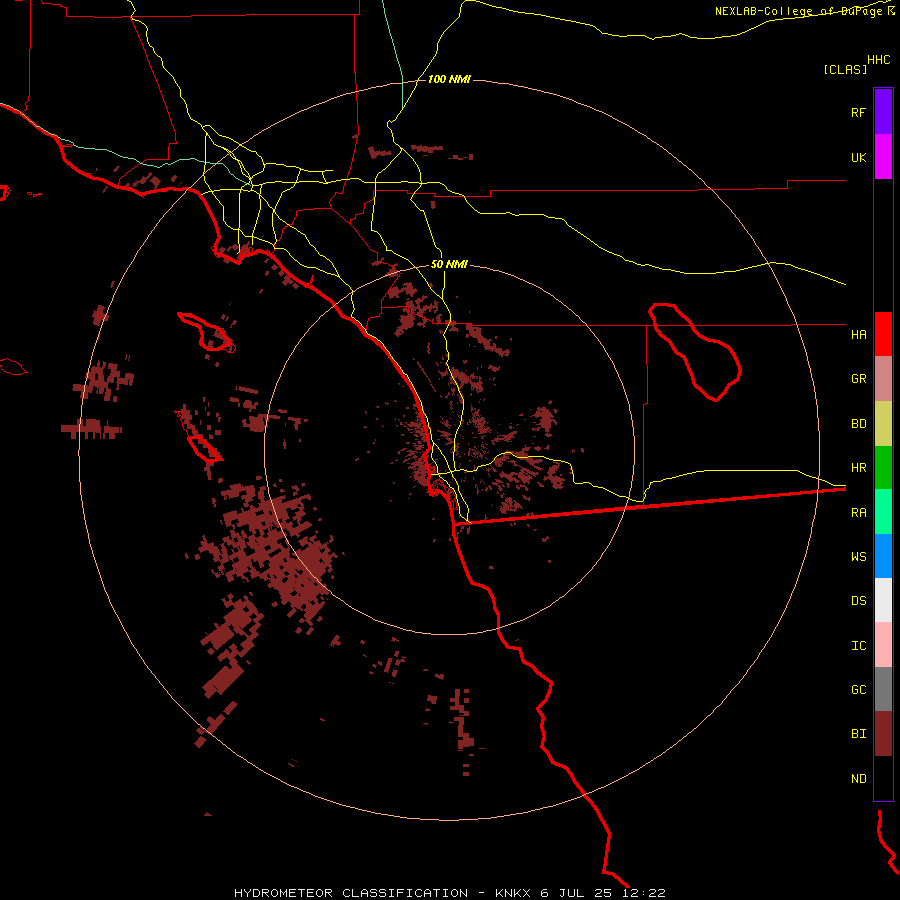This screenshot has width=900, height=900.
Task: Click the 100 NMI range ring label
Action: [x=449, y=79]
